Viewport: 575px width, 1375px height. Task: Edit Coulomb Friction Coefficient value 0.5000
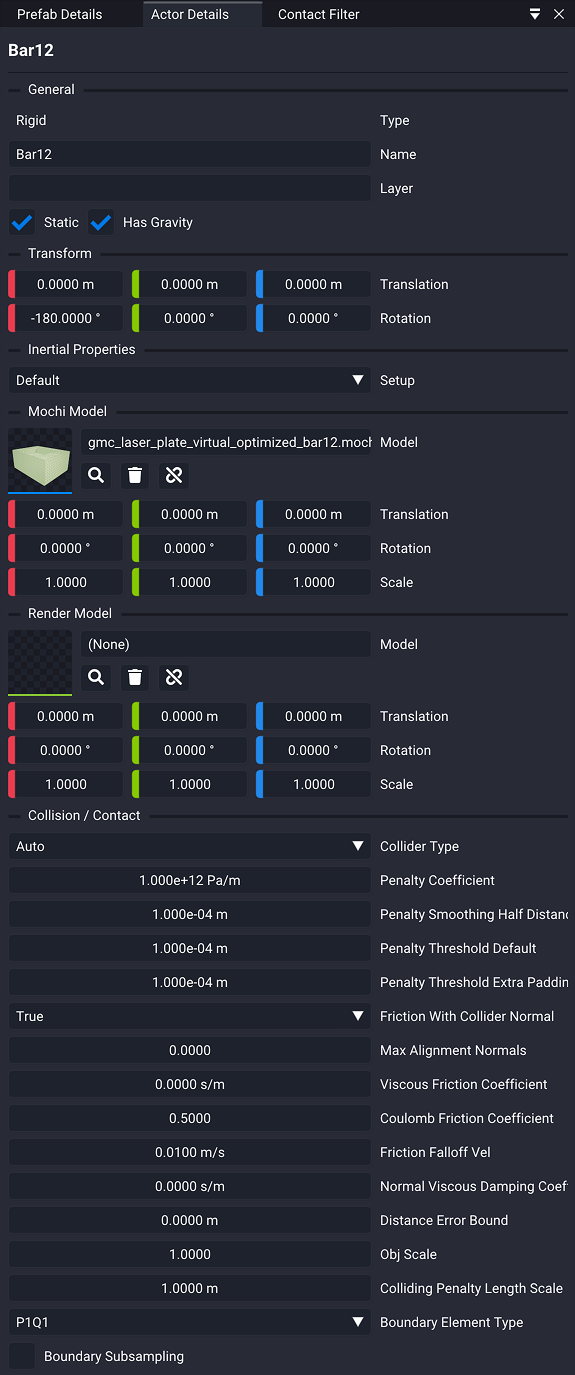click(x=190, y=1118)
